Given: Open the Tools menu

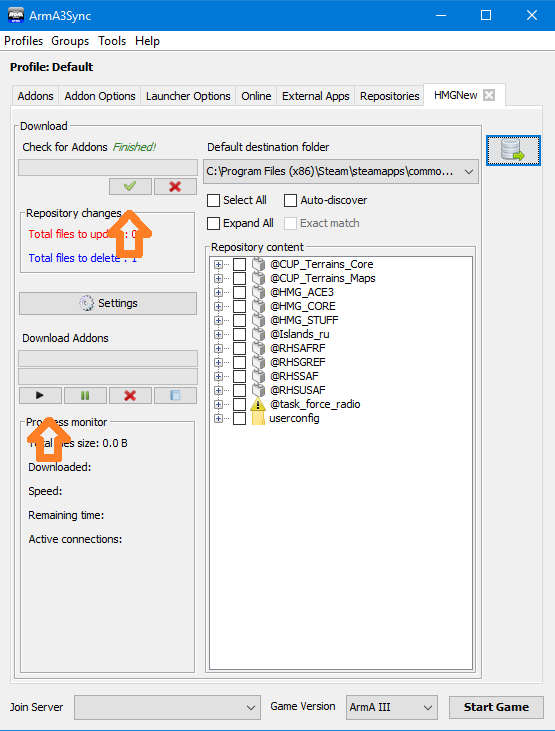Looking at the screenshot, I should tap(112, 41).
